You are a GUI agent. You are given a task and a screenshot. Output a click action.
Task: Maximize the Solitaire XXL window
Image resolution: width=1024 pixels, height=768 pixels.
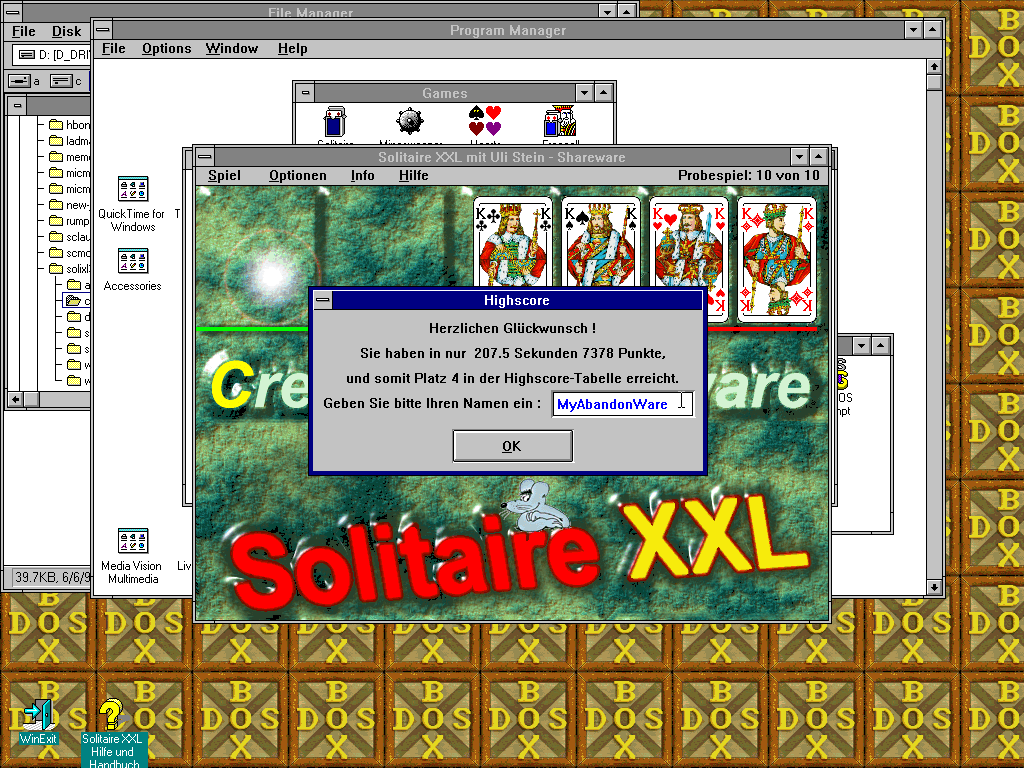tap(818, 157)
